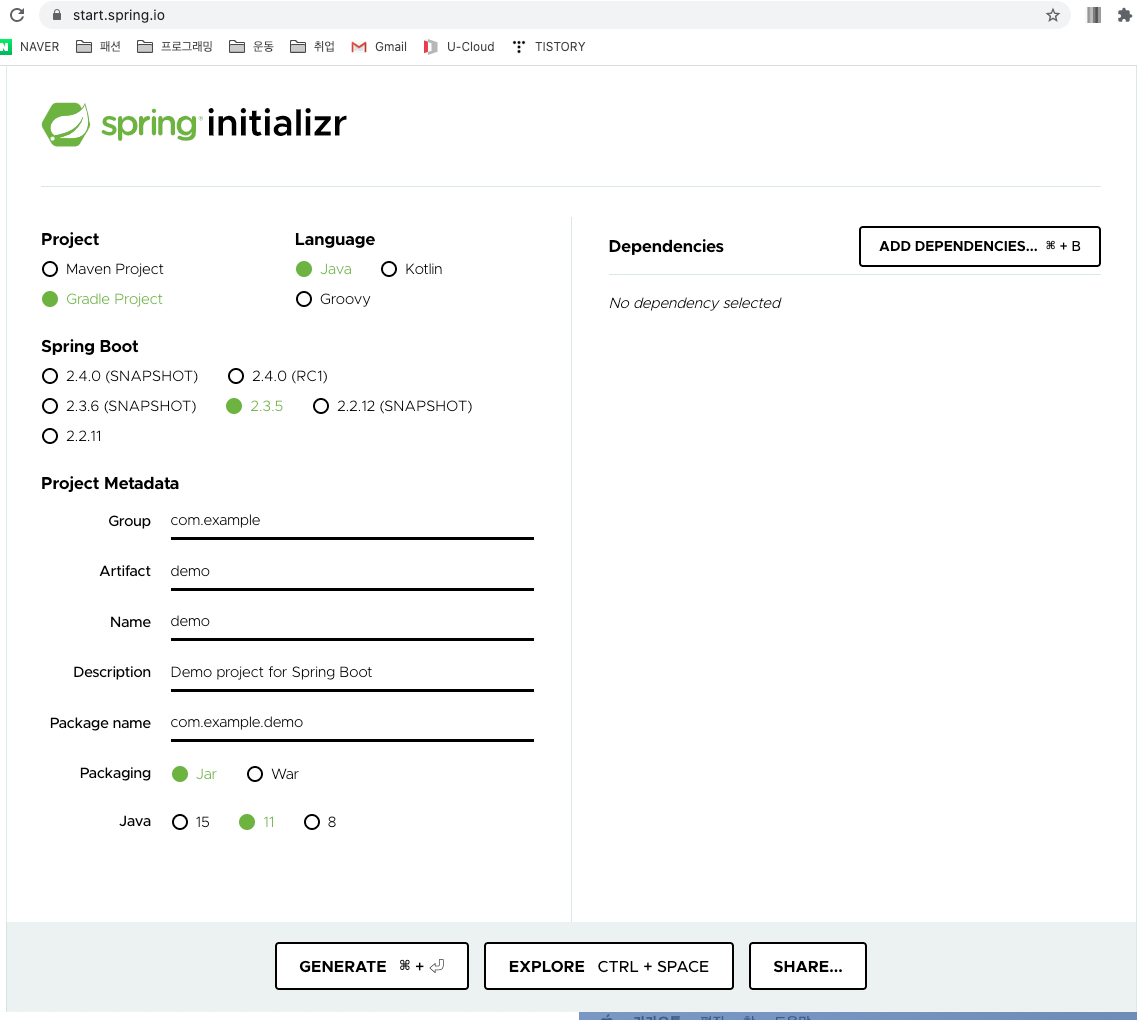The width and height of the screenshot is (1137, 1020).
Task: Open the TISTORY bookmark
Action: click(549, 46)
